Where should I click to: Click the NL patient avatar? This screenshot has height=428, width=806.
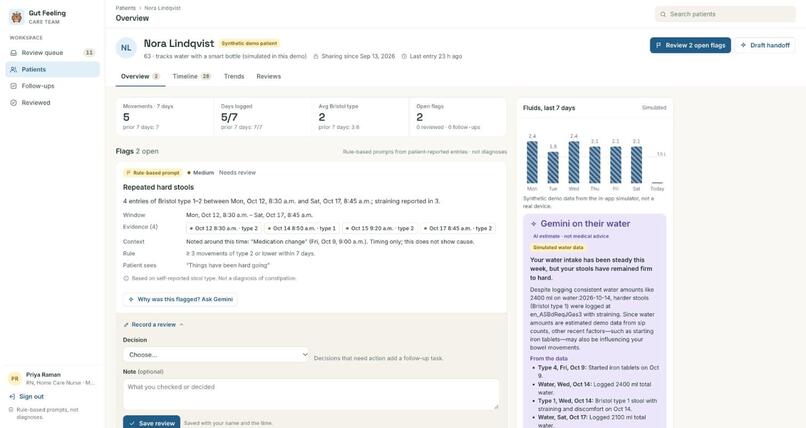[x=126, y=48]
